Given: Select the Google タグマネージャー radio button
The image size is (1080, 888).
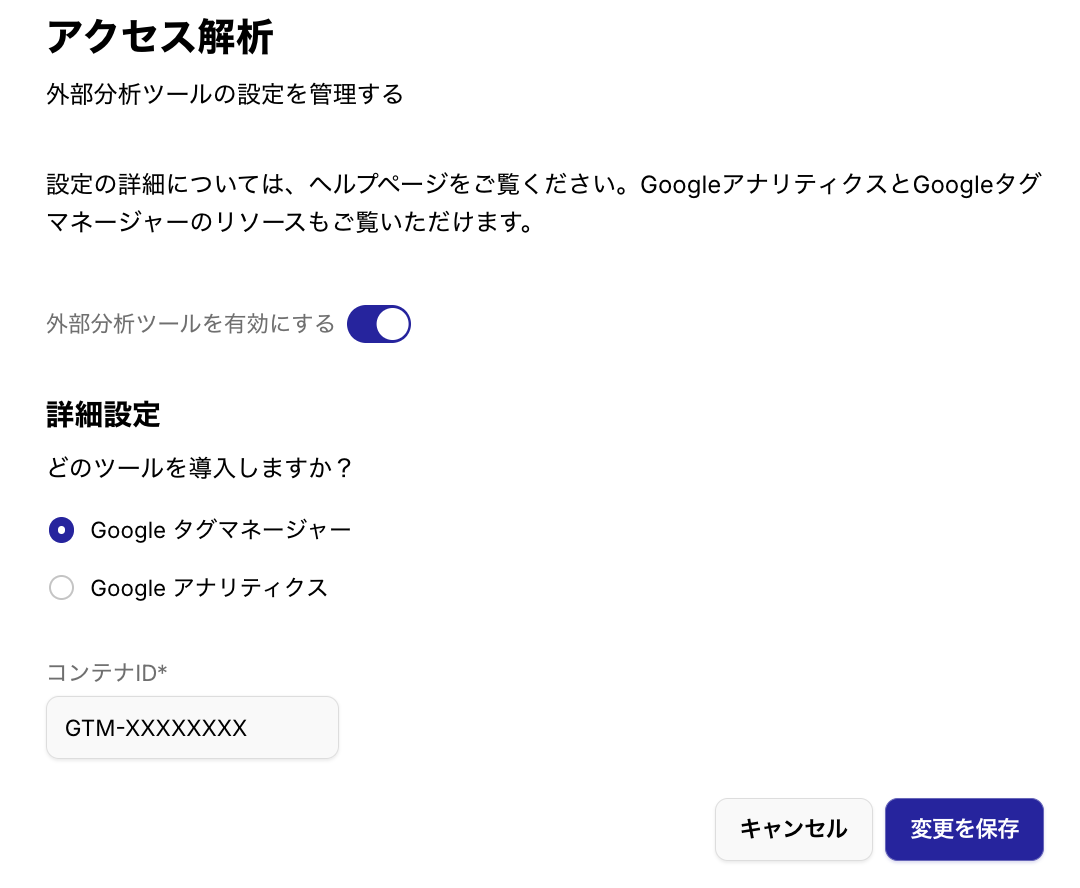Looking at the screenshot, I should pos(62,530).
